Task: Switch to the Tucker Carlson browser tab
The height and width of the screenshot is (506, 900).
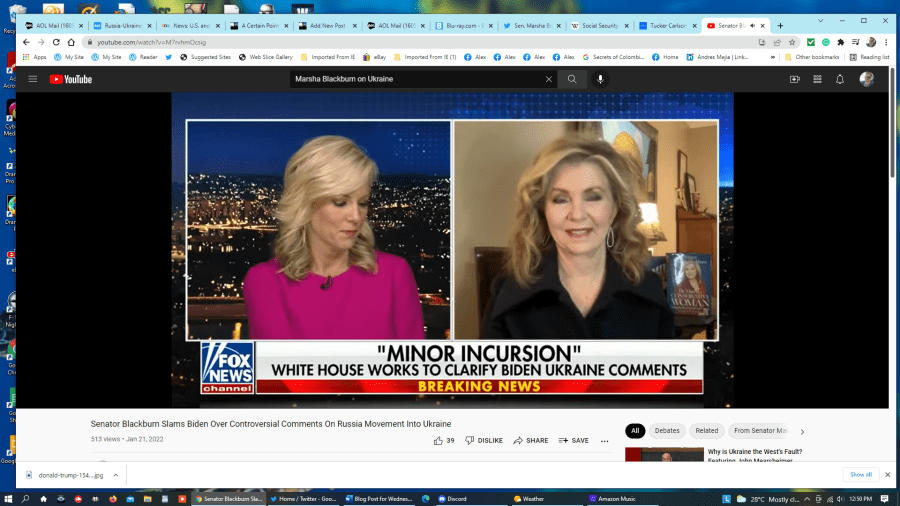Action: tap(667, 25)
